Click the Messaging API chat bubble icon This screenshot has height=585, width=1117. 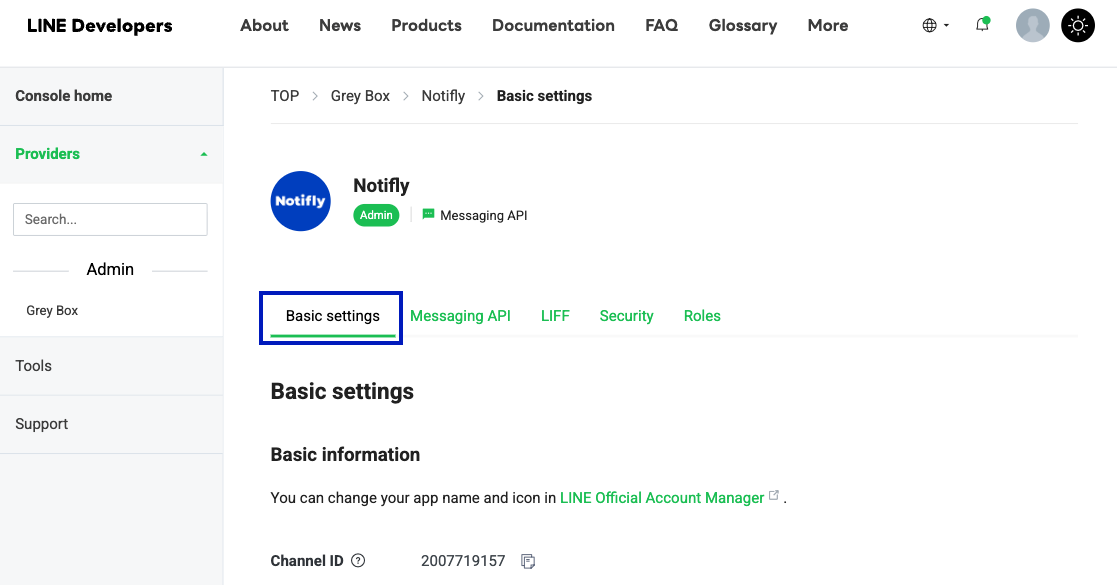[428, 214]
